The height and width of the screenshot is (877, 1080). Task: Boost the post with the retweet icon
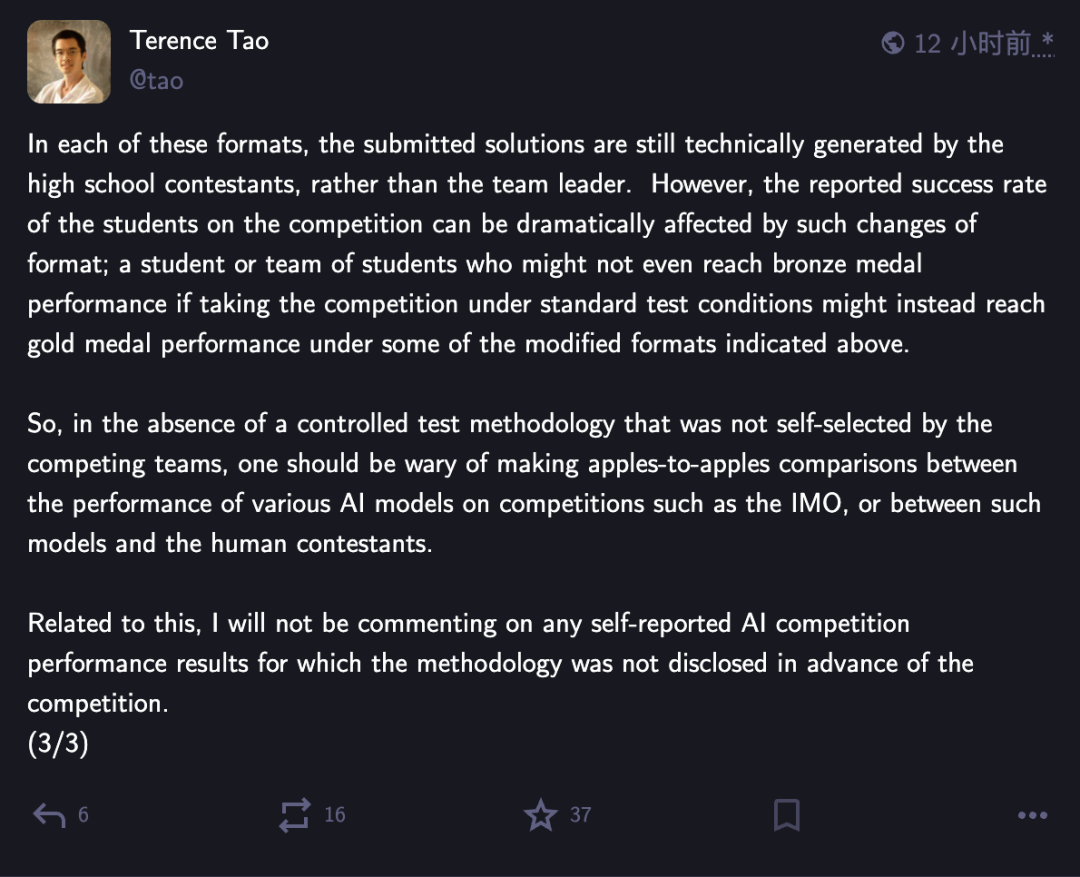click(294, 816)
